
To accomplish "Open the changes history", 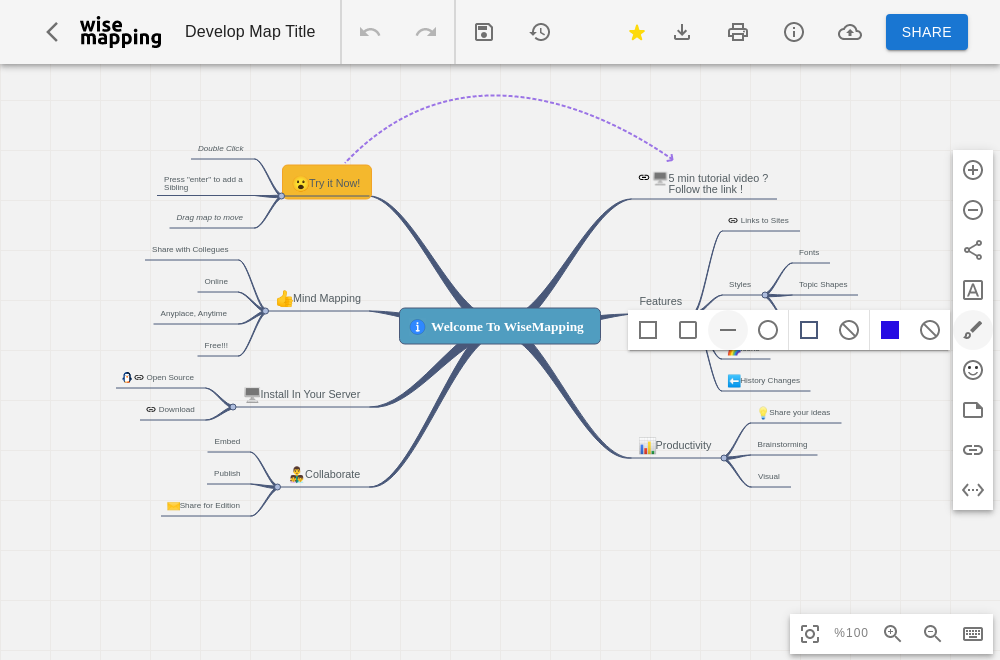I will (x=540, y=32).
